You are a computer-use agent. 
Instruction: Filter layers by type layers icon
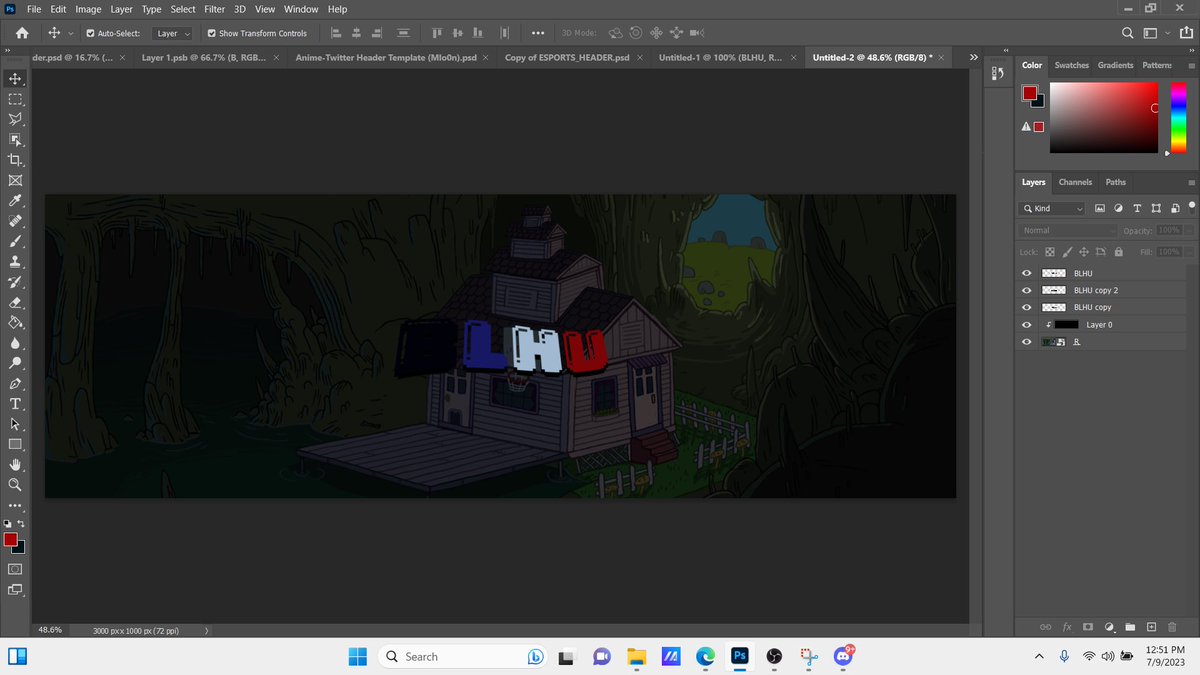click(1137, 208)
